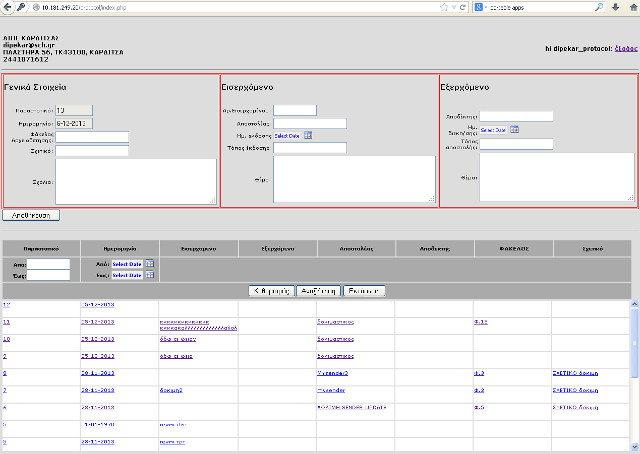Open protocol entry number 11 link
Image resolution: width=640 pixels, height=454 pixels.
coord(7,322)
